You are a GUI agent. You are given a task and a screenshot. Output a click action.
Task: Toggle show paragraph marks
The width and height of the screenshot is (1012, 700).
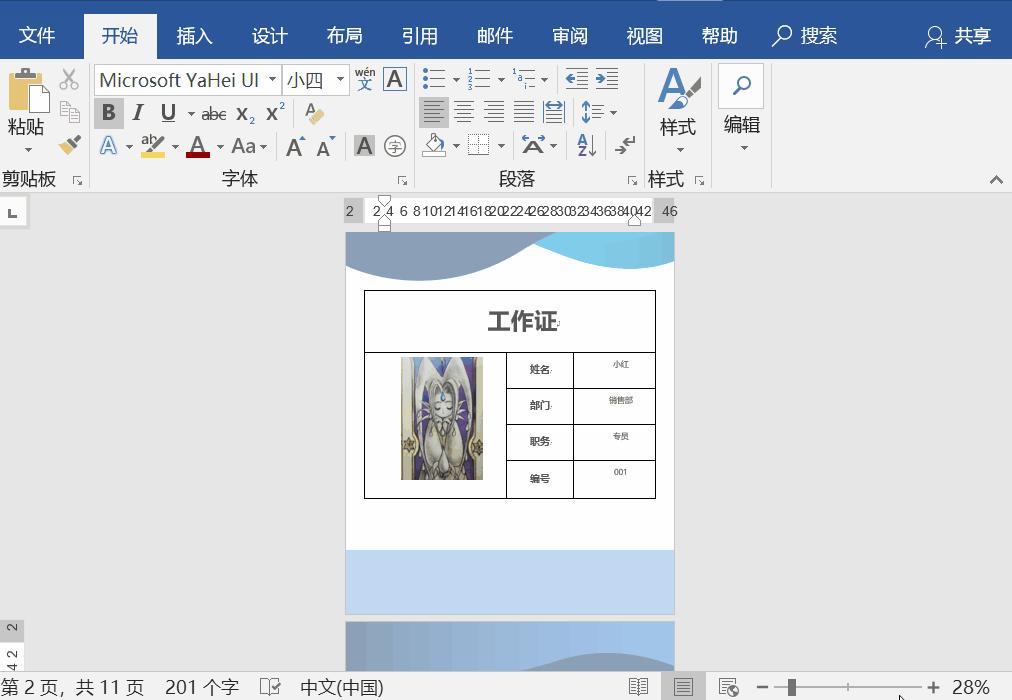625,145
